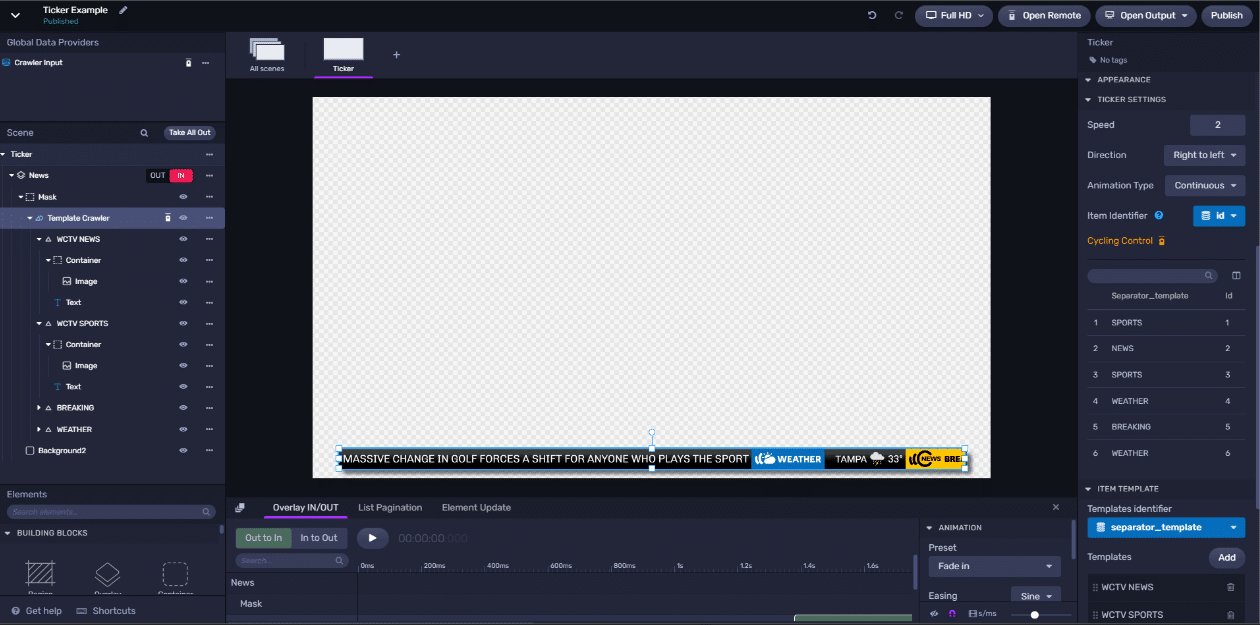Delete the WCTV NEWS template
Image resolution: width=1260 pixels, height=625 pixels.
[1230, 588]
